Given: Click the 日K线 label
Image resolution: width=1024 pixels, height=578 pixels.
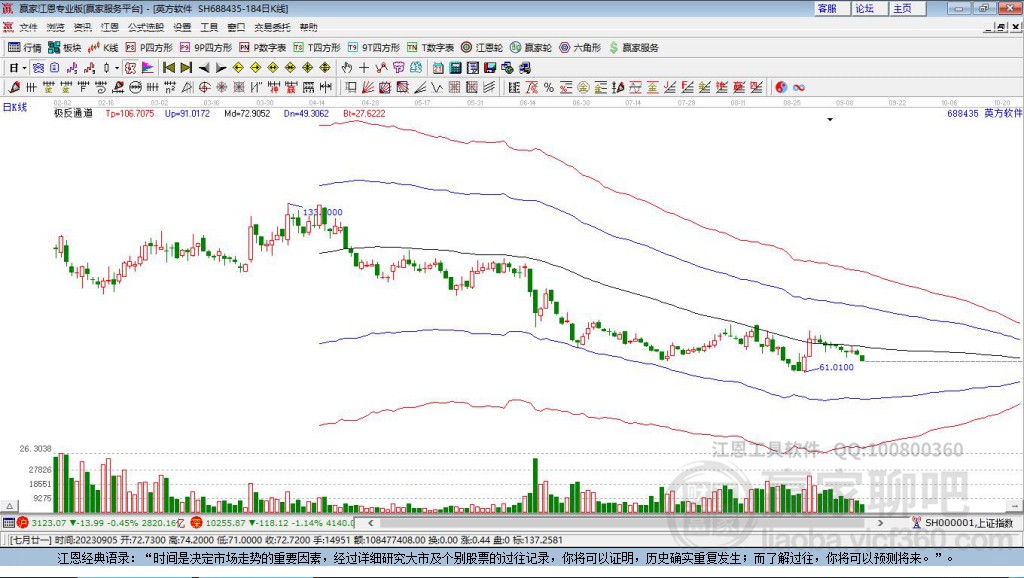Looking at the screenshot, I should pyautogui.click(x=15, y=107).
